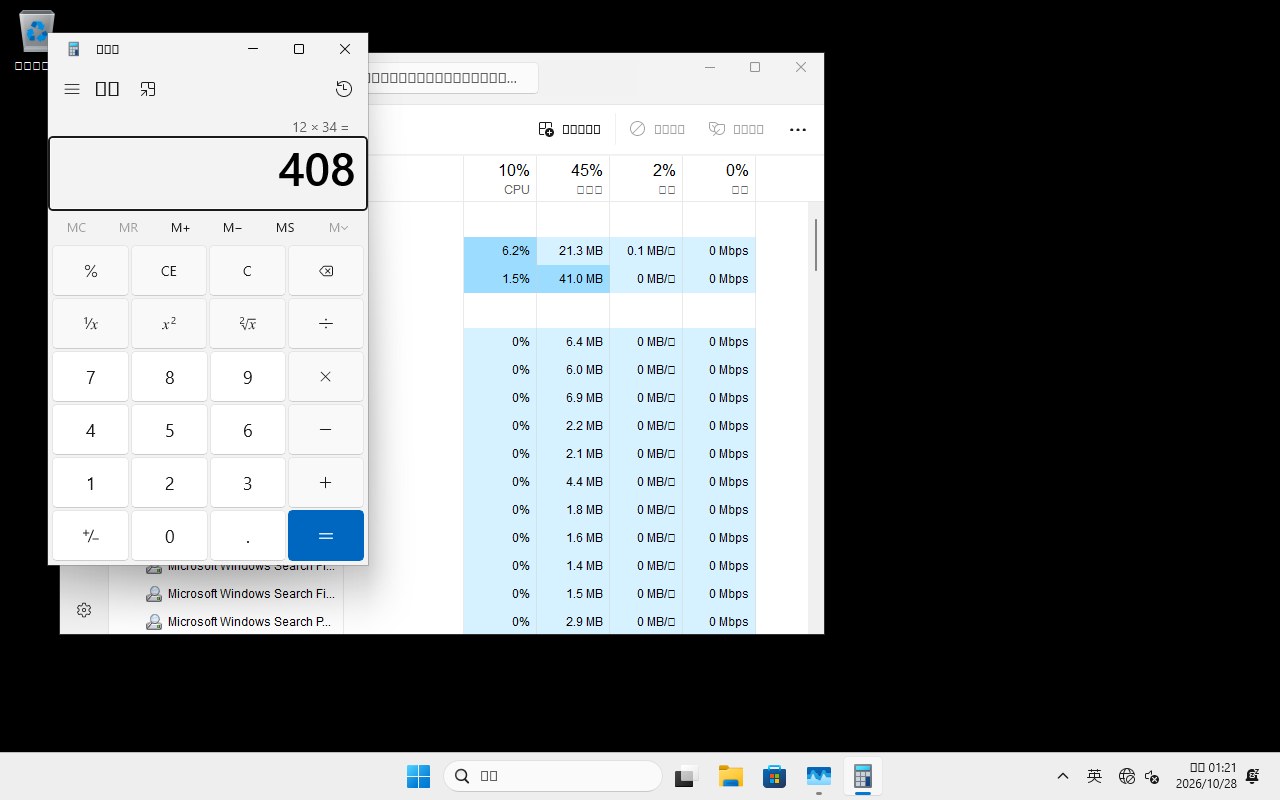
Task: Click the multiply operator key
Action: (x=326, y=377)
